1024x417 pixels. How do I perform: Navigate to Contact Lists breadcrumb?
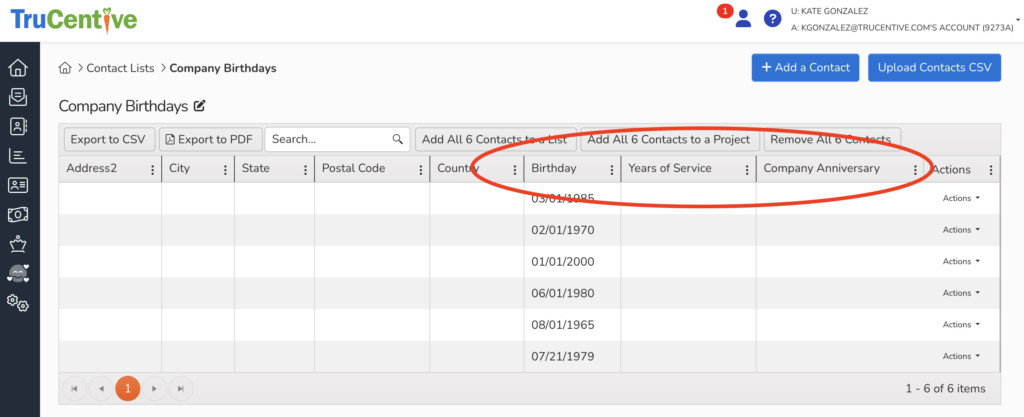coord(120,68)
